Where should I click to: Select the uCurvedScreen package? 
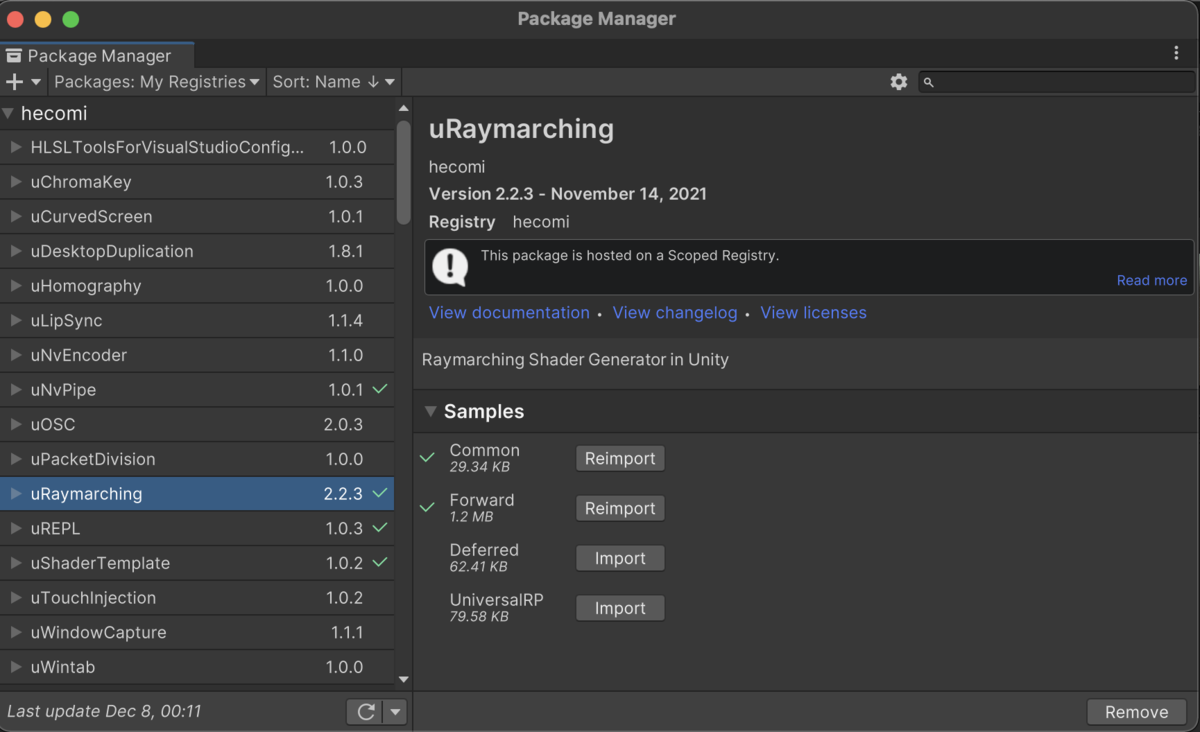(197, 216)
